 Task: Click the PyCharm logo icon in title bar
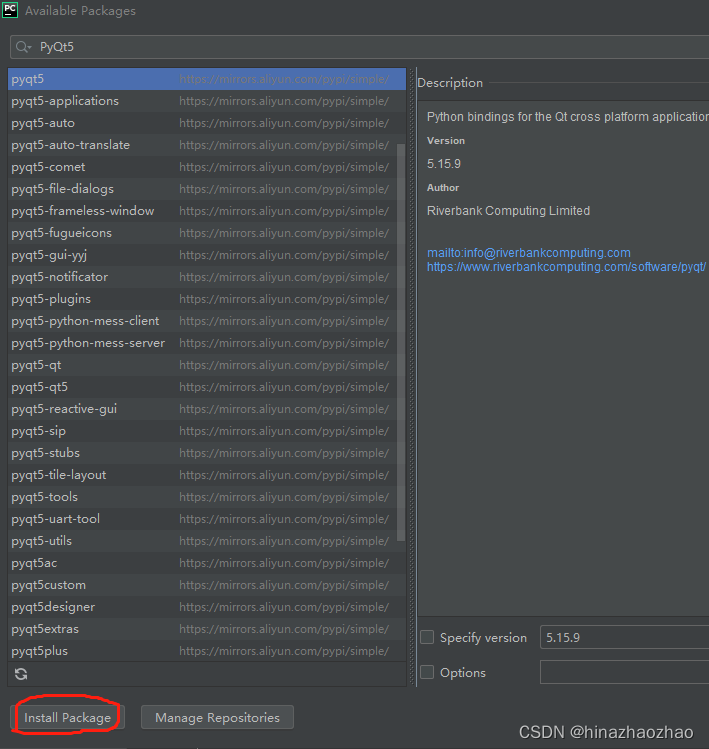[x=10, y=10]
